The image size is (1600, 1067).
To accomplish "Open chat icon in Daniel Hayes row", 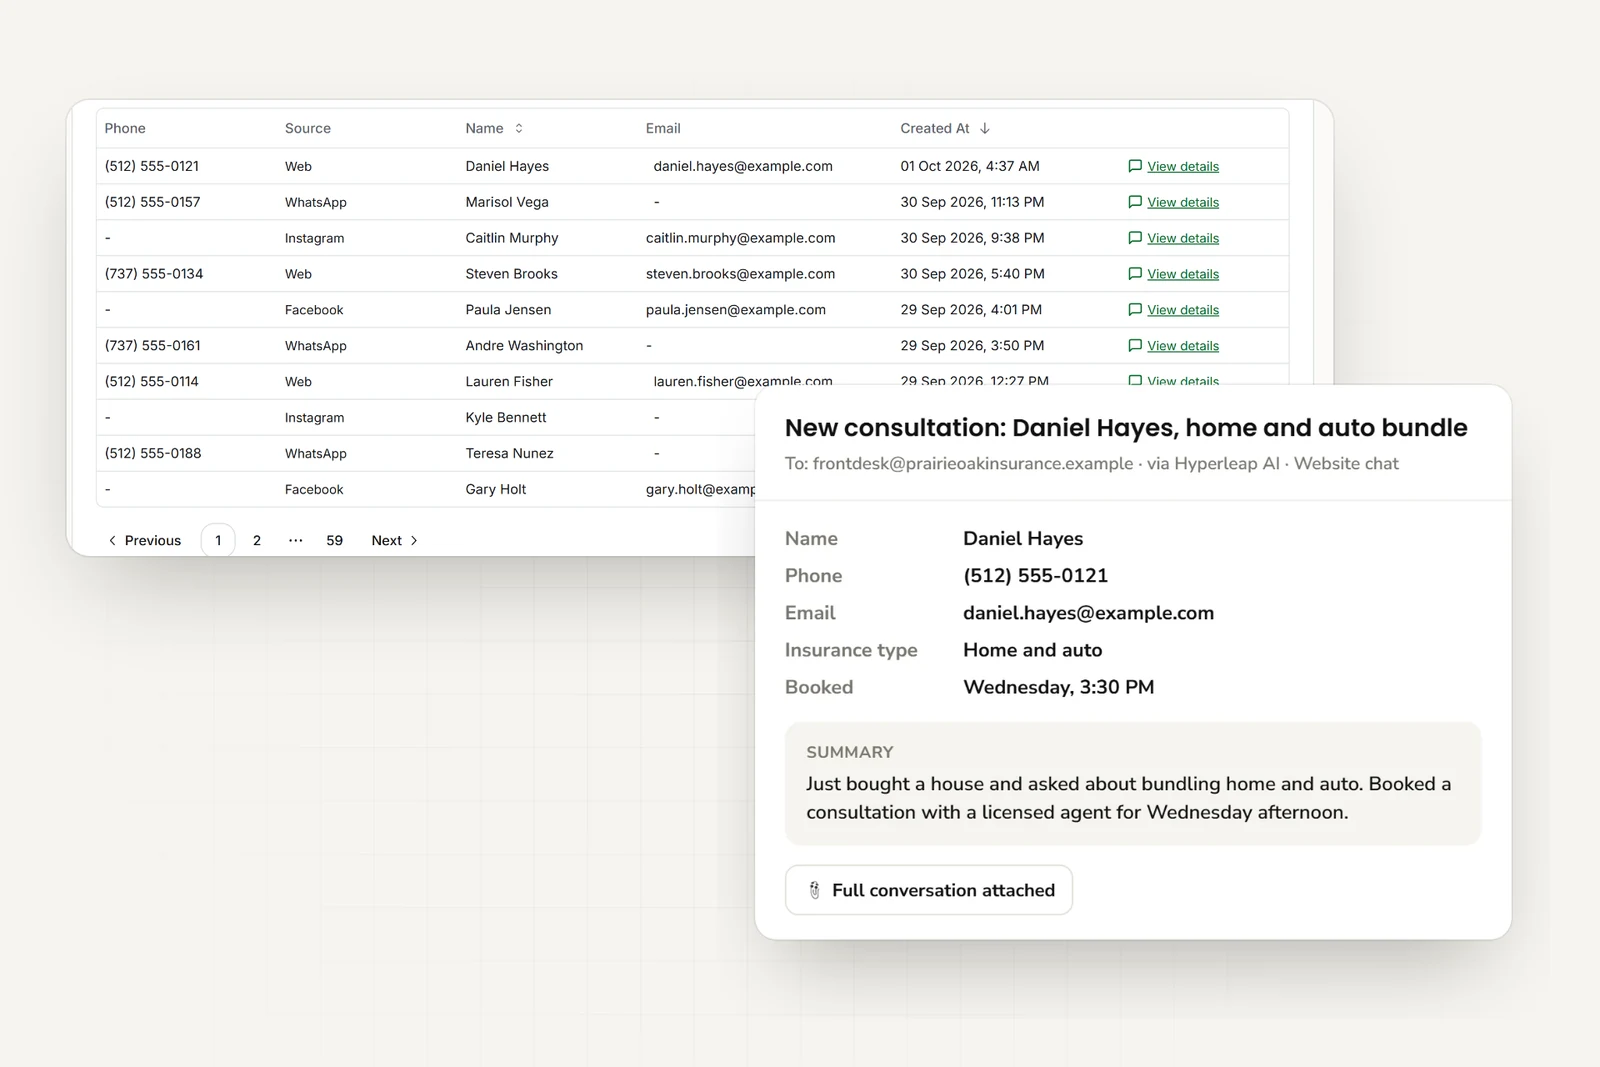I will [x=1135, y=166].
